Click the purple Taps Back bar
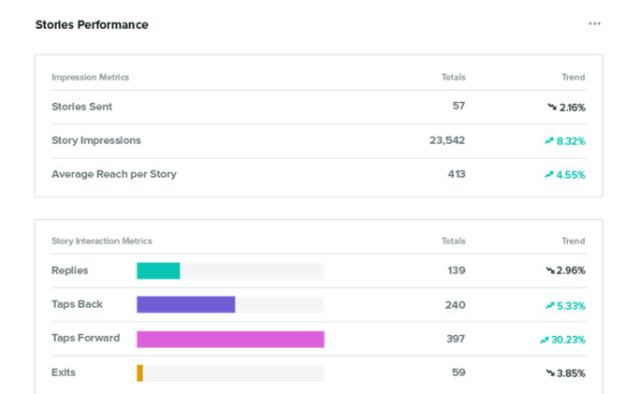640x394 pixels. pyautogui.click(x=186, y=305)
